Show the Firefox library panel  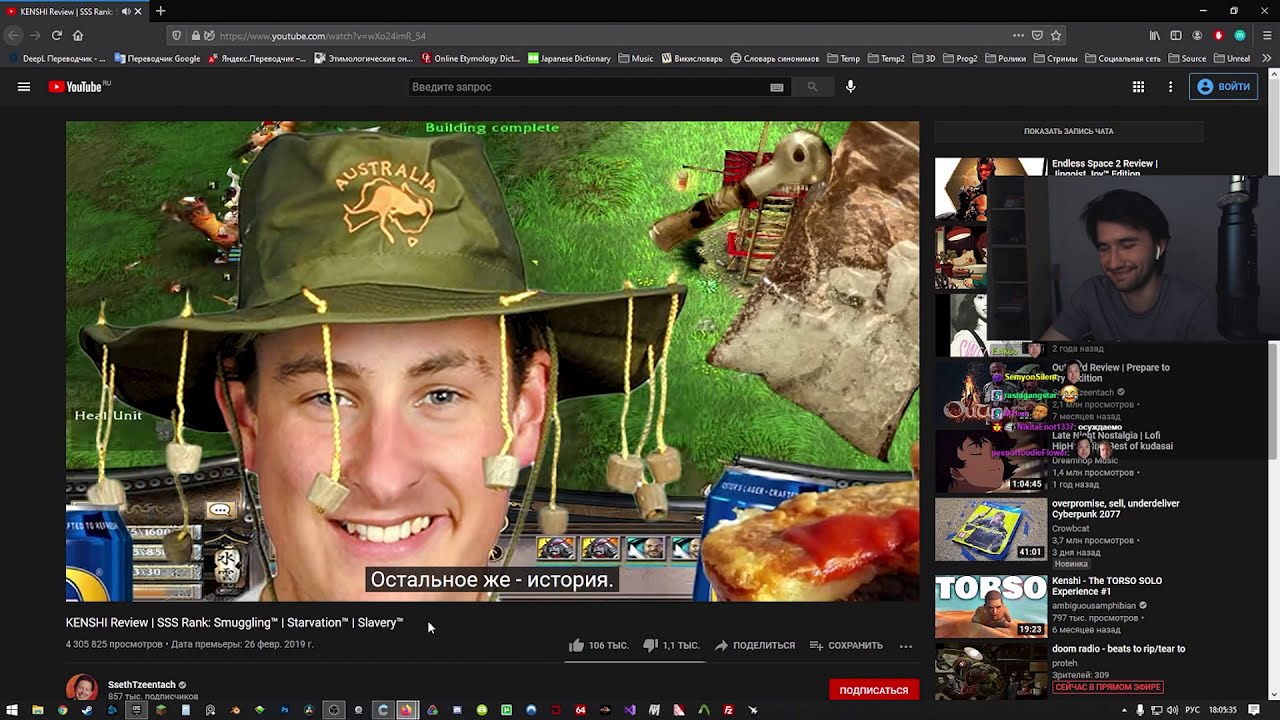[x=1155, y=35]
